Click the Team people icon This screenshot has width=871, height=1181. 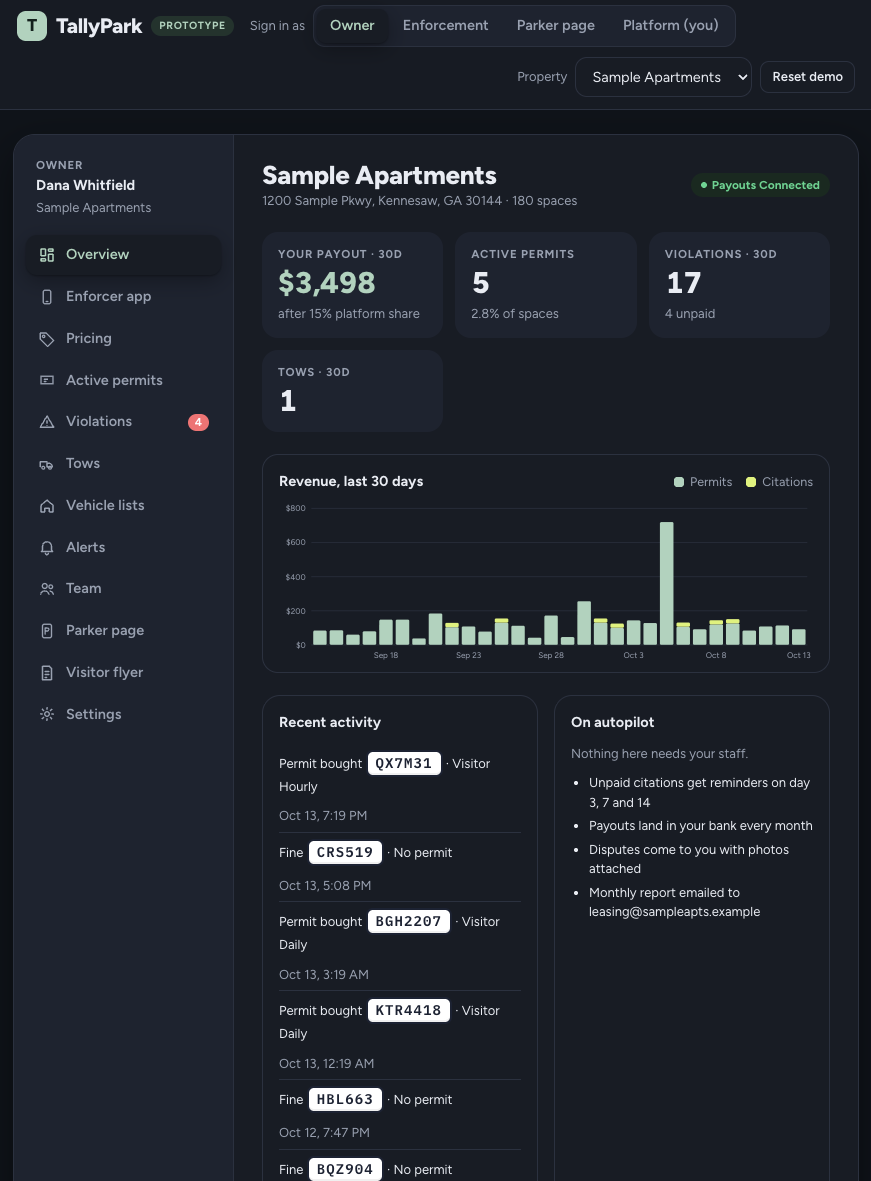click(47, 589)
